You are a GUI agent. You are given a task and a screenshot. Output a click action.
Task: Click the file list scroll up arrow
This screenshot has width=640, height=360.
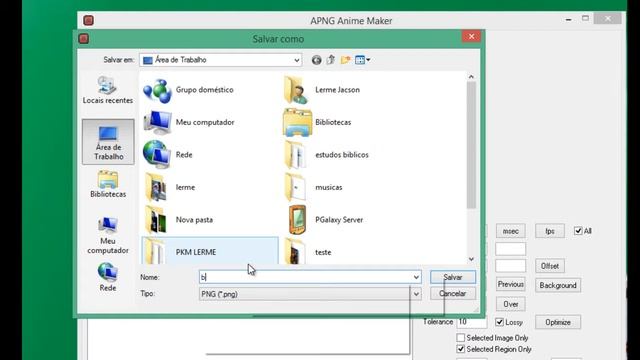[x=471, y=77]
